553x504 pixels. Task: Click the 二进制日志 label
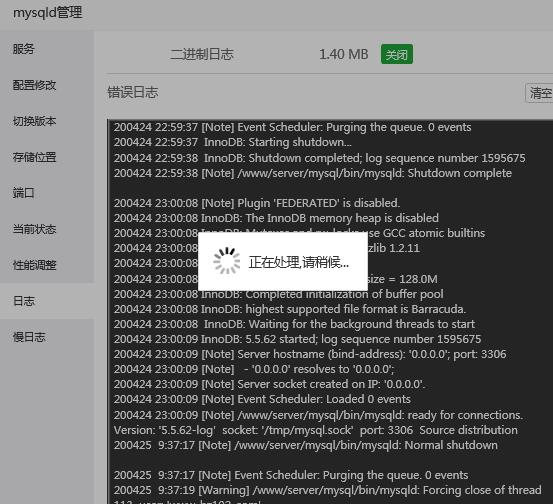pyautogui.click(x=202, y=54)
